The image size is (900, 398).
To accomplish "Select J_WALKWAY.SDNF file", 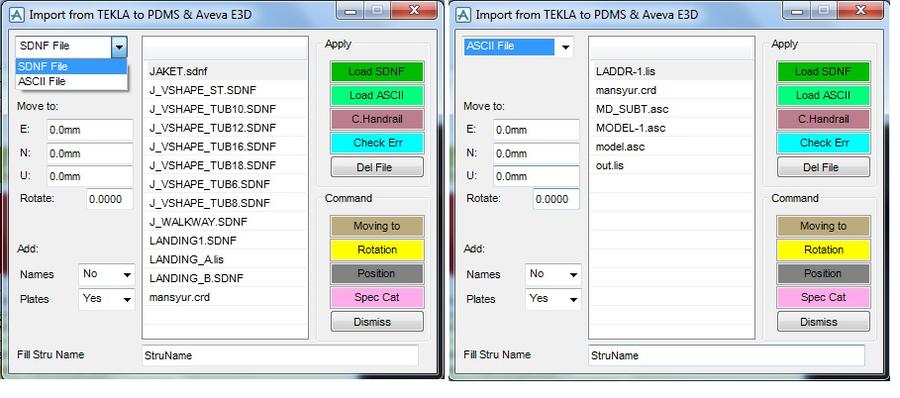I will click(226, 222).
